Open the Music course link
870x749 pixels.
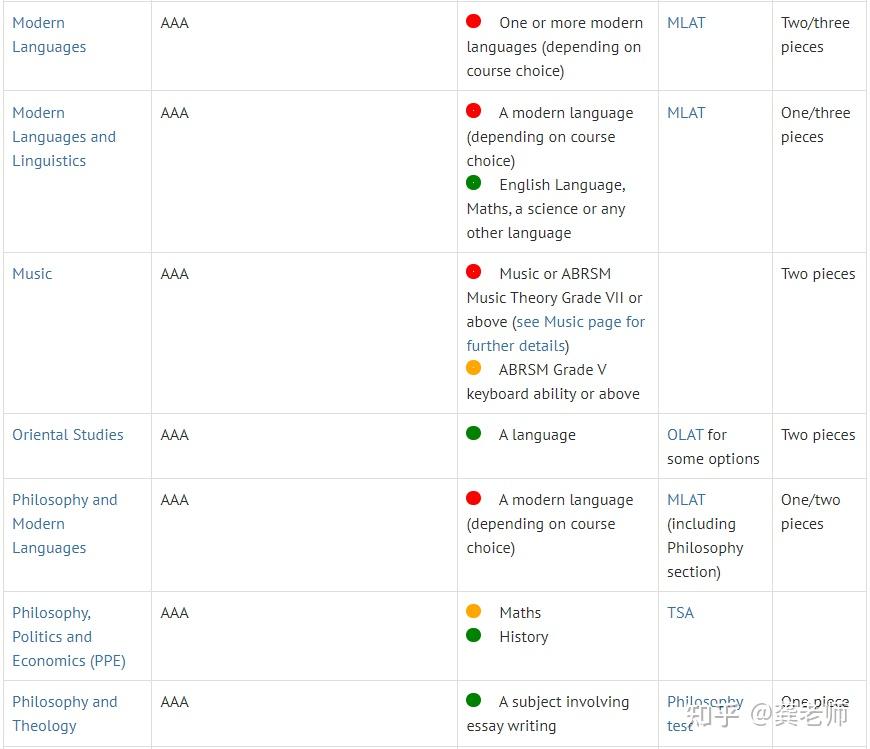point(32,274)
